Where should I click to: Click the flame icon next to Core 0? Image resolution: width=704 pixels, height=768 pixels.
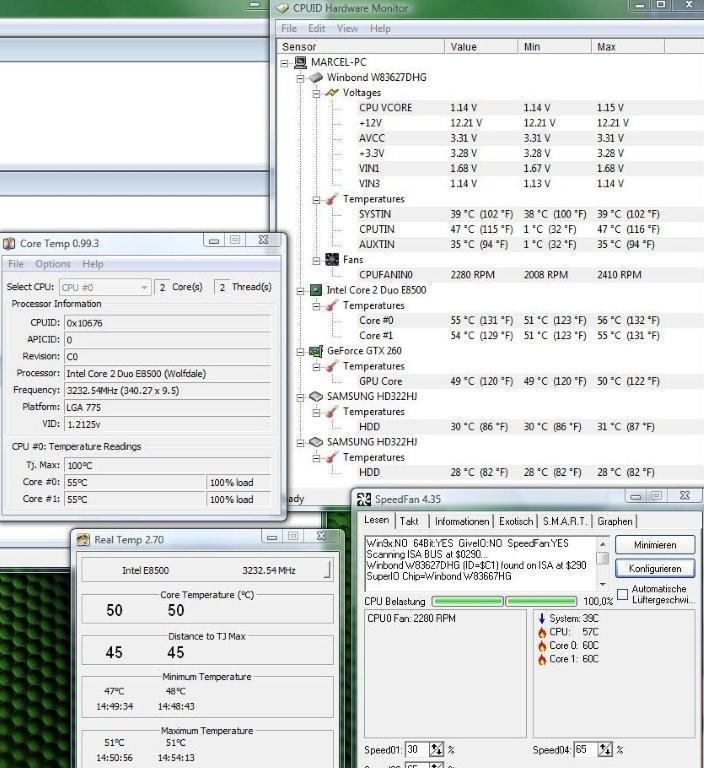tap(542, 646)
